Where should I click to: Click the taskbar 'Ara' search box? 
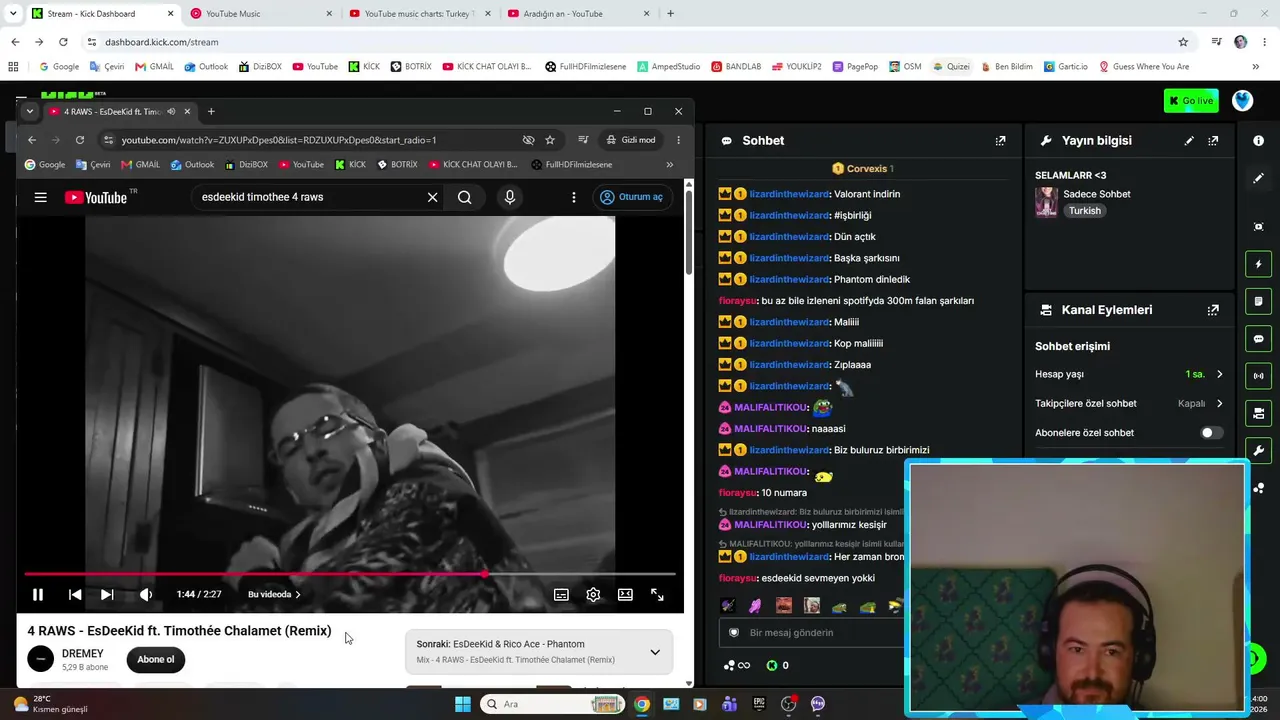pos(552,704)
